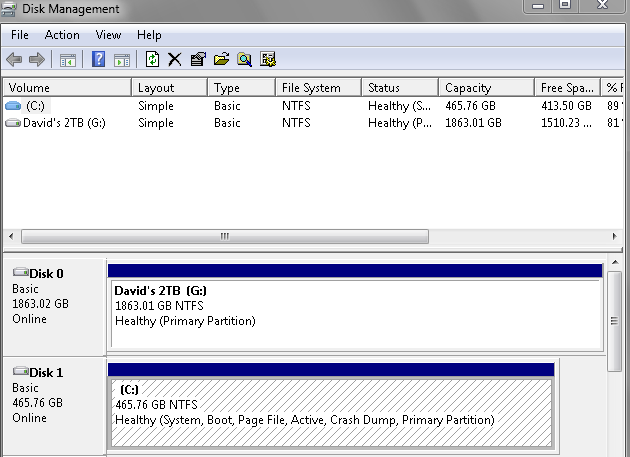Image resolution: width=630 pixels, height=457 pixels.
Task: Open the Help menu
Action: coord(149,35)
